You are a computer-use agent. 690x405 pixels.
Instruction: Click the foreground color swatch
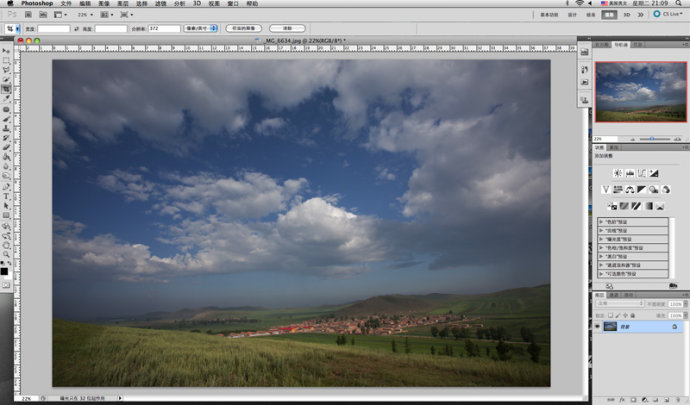tap(4, 272)
